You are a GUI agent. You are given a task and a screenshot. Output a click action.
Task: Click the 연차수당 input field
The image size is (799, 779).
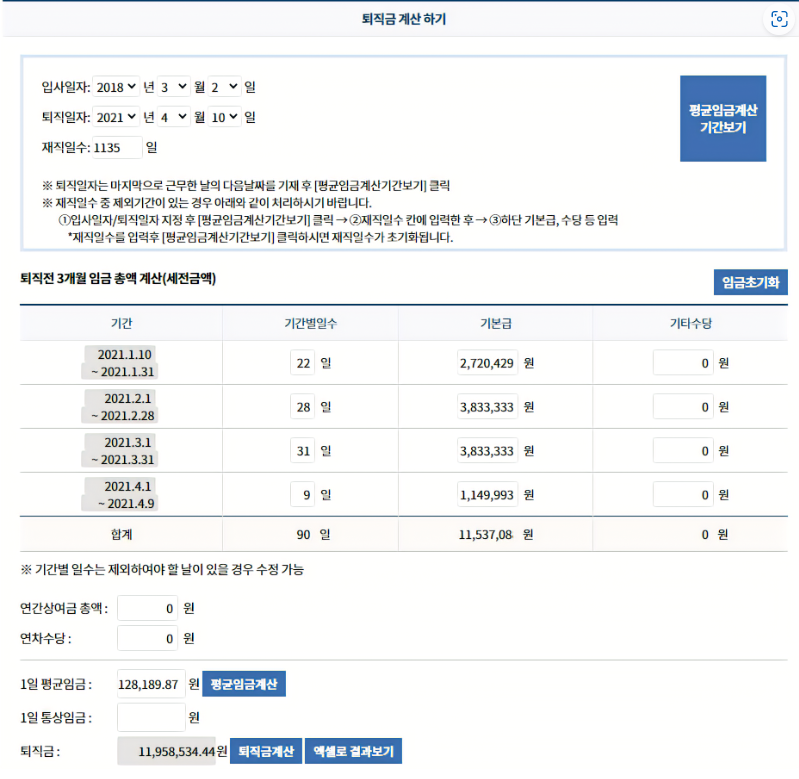pyautogui.click(x=147, y=638)
